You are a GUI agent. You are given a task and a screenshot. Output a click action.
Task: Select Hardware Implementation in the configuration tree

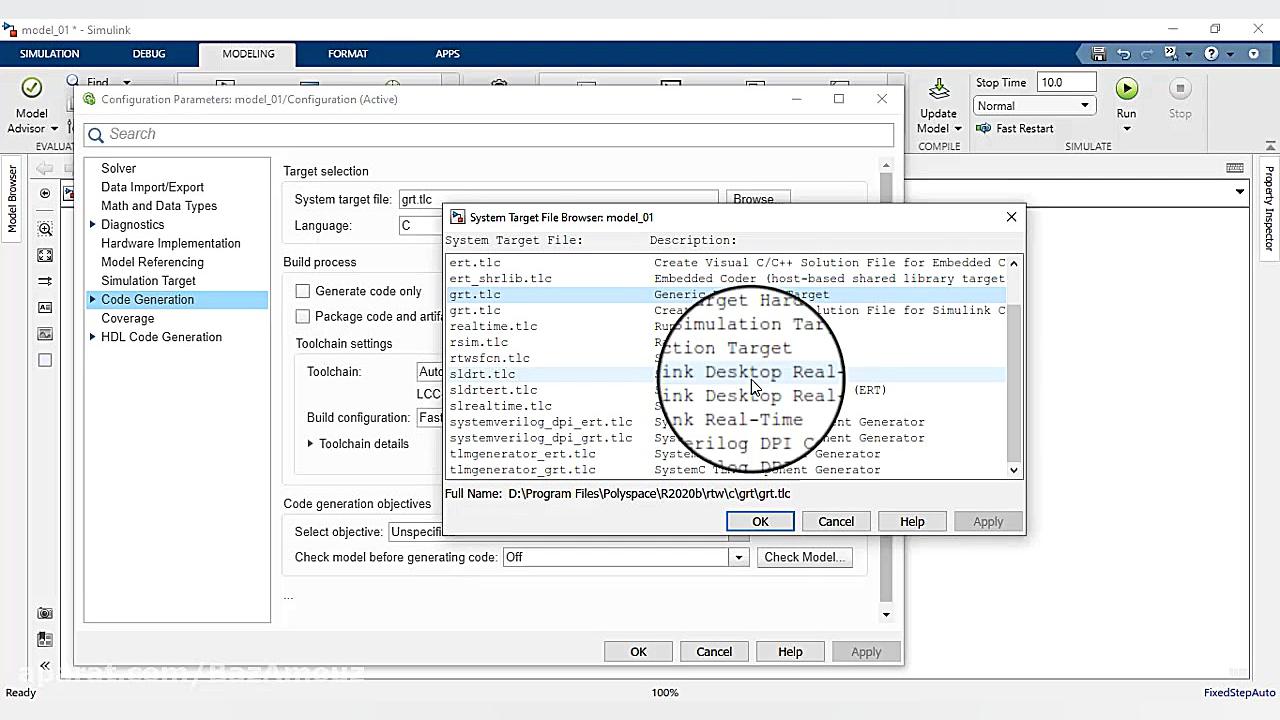(x=171, y=243)
